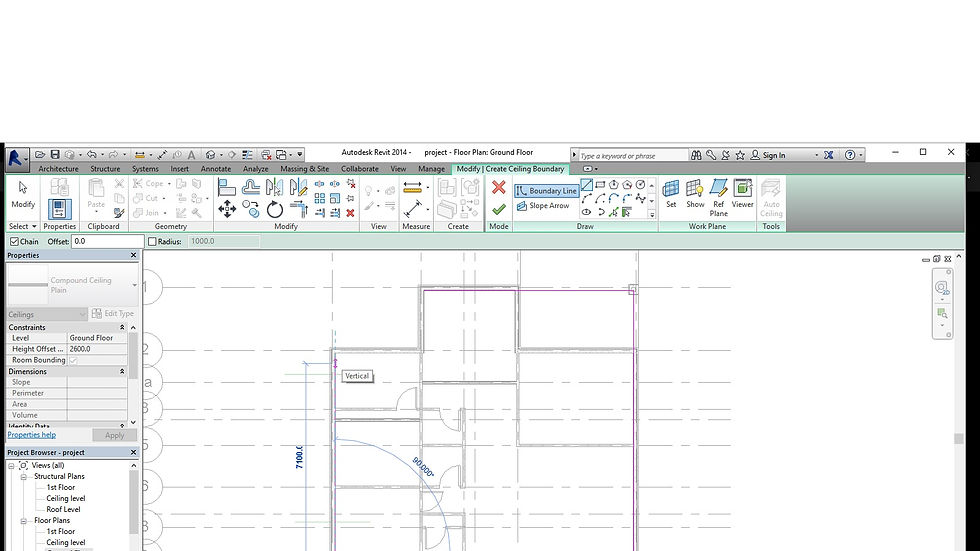Screen dimensions: 980x551
Task: Select the Line draw tool
Action: pyautogui.click(x=587, y=185)
